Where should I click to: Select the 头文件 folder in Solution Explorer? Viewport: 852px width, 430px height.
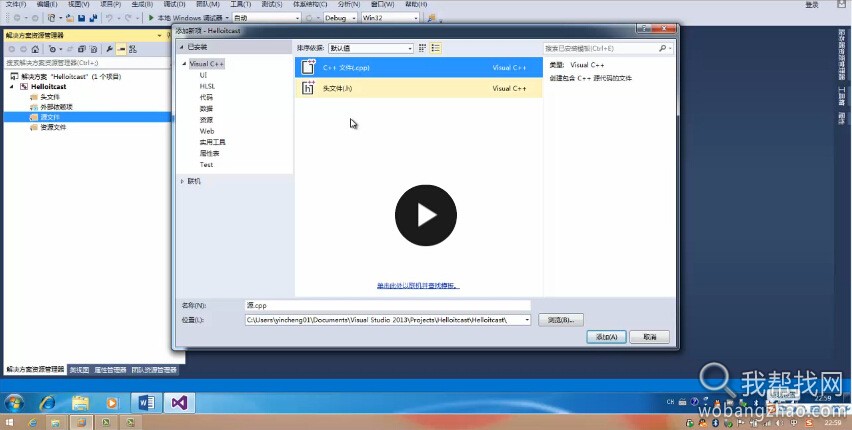pos(50,97)
